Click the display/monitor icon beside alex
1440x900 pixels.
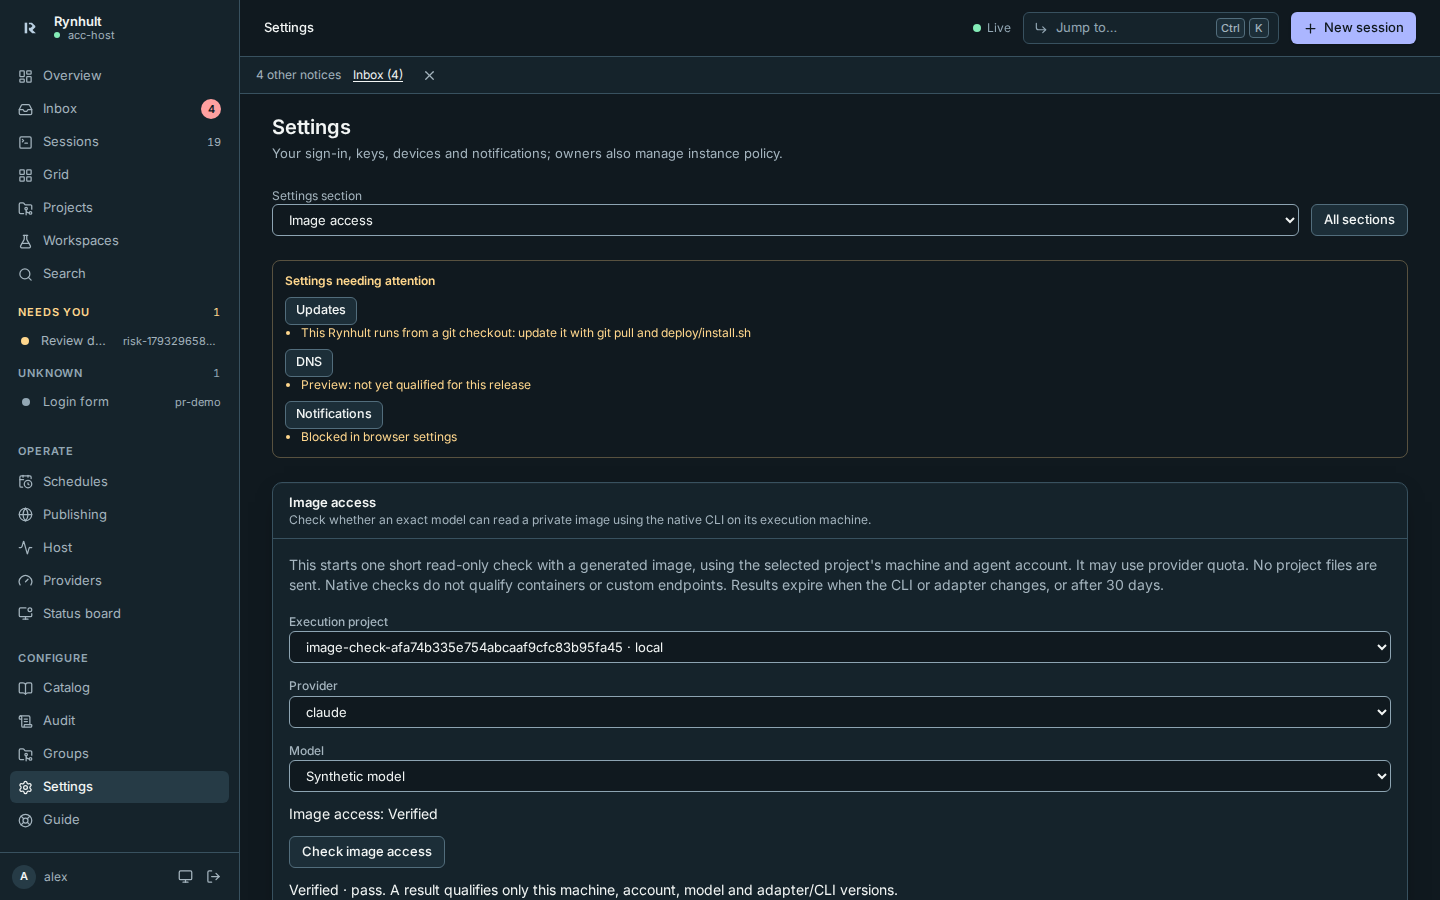[185, 877]
